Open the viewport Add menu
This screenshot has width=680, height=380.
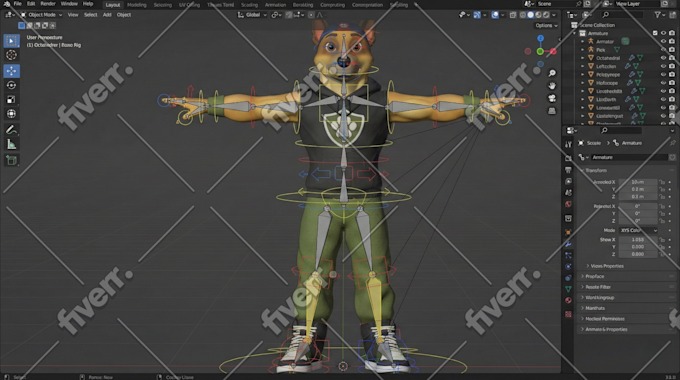(107, 15)
